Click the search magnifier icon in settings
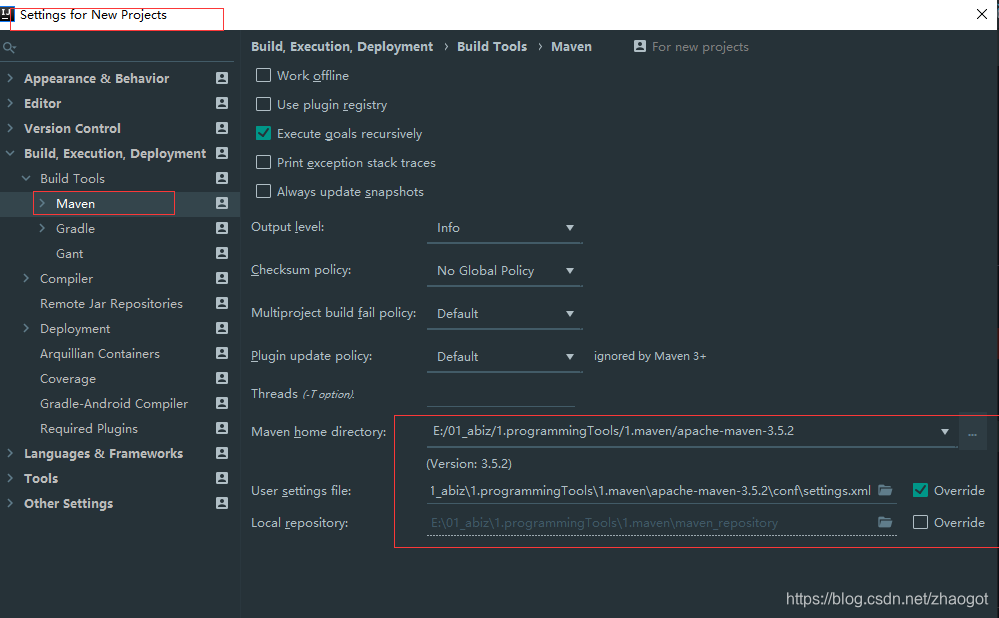The image size is (999, 618). [9, 47]
